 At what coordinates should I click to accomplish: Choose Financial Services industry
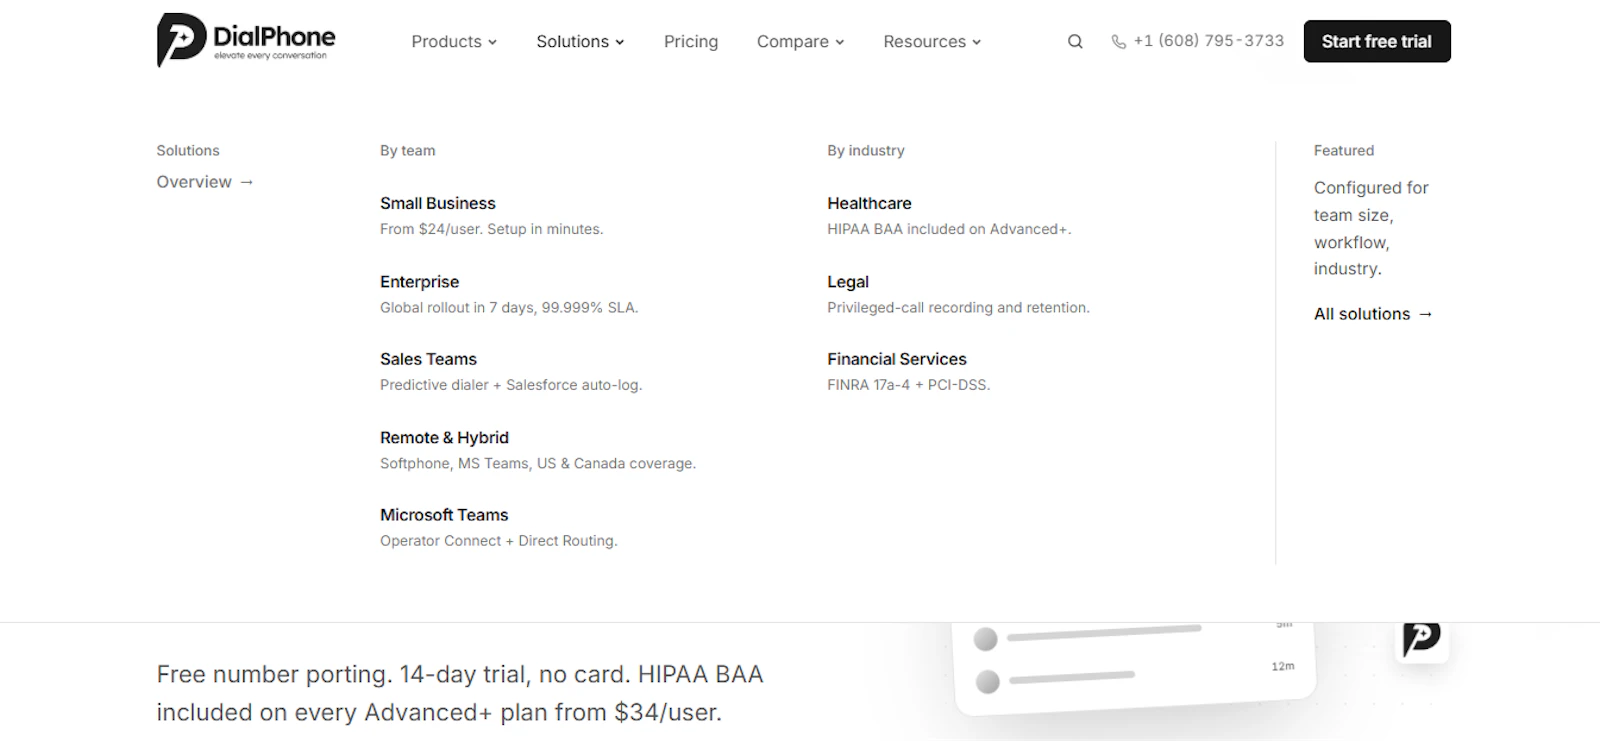pyautogui.click(x=897, y=359)
